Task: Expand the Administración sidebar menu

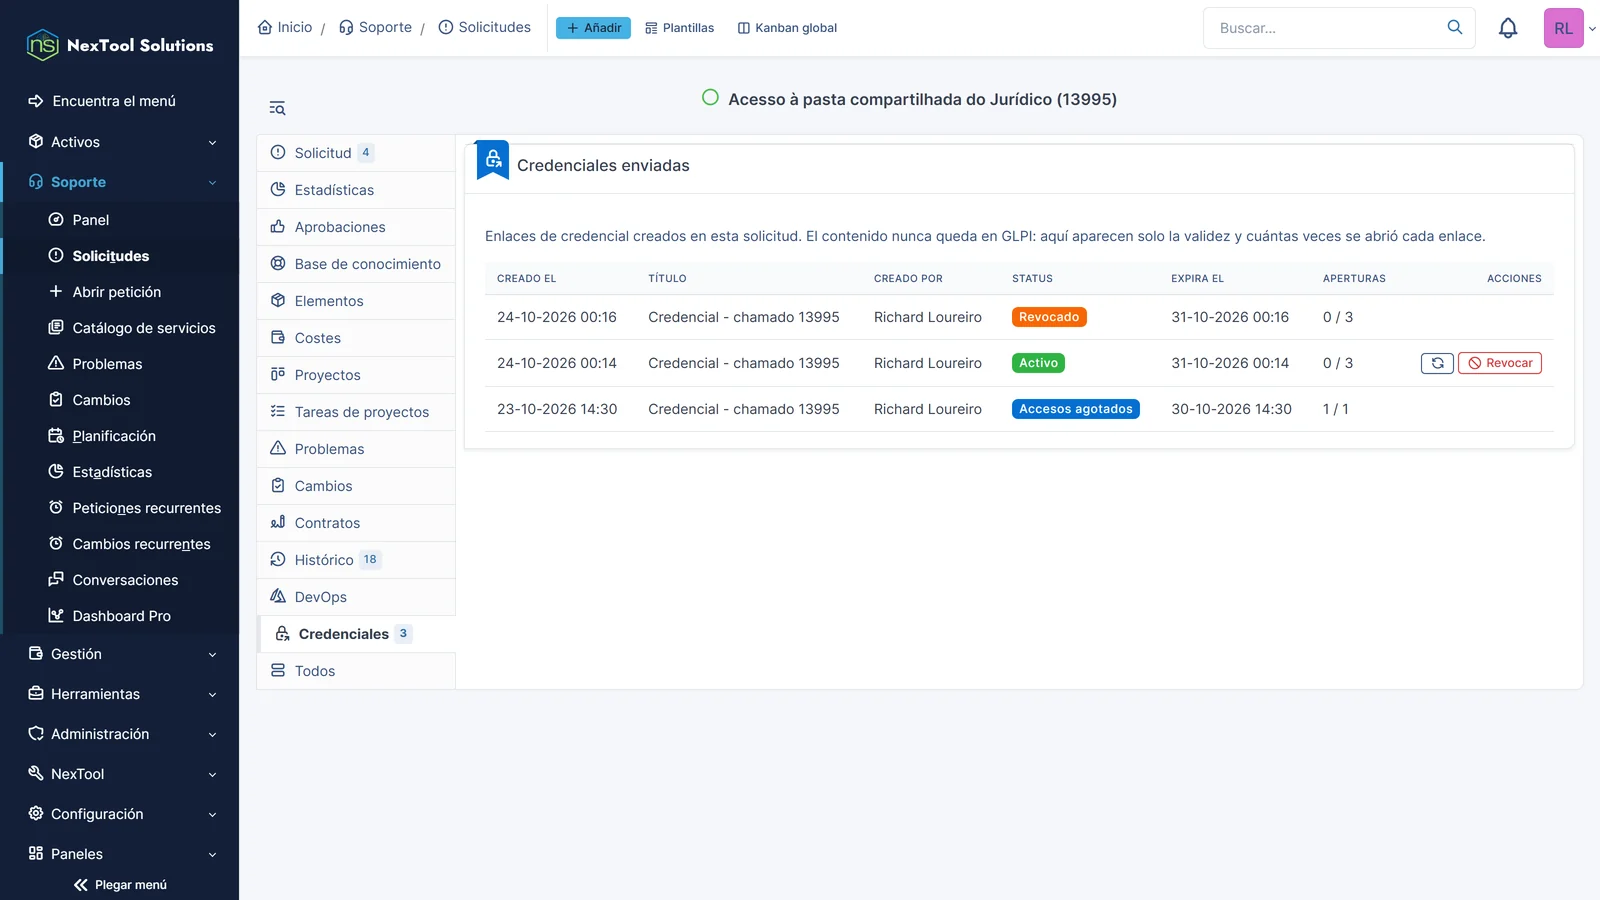Action: tap(120, 734)
